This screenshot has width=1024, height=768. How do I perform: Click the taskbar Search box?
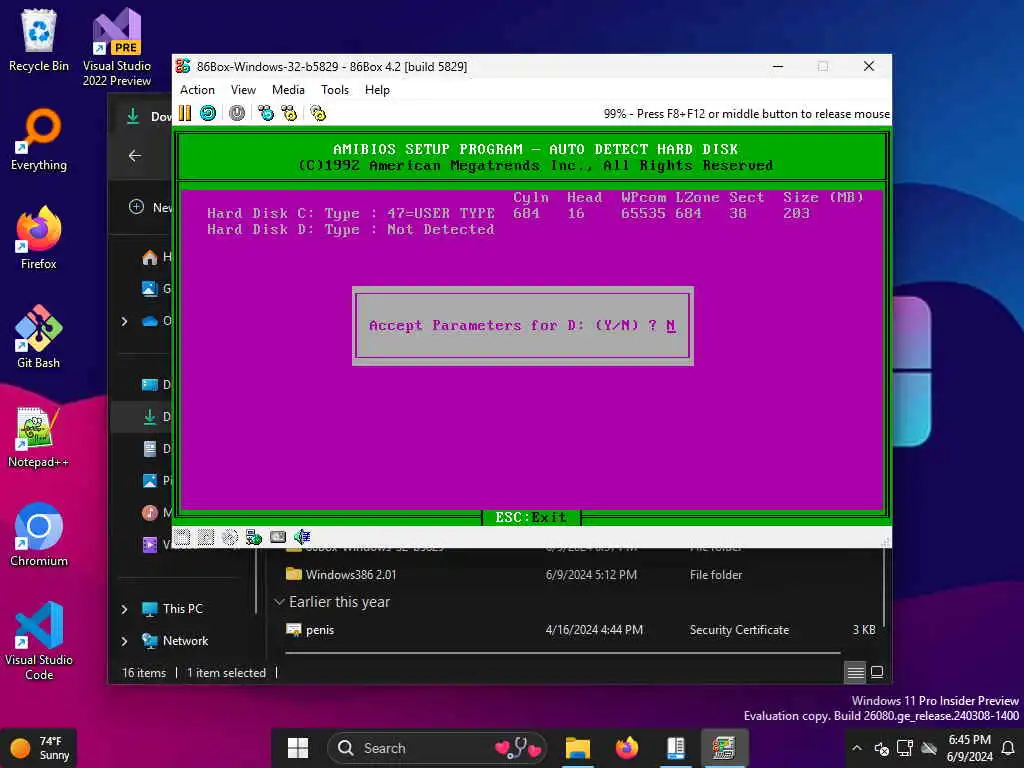437,748
